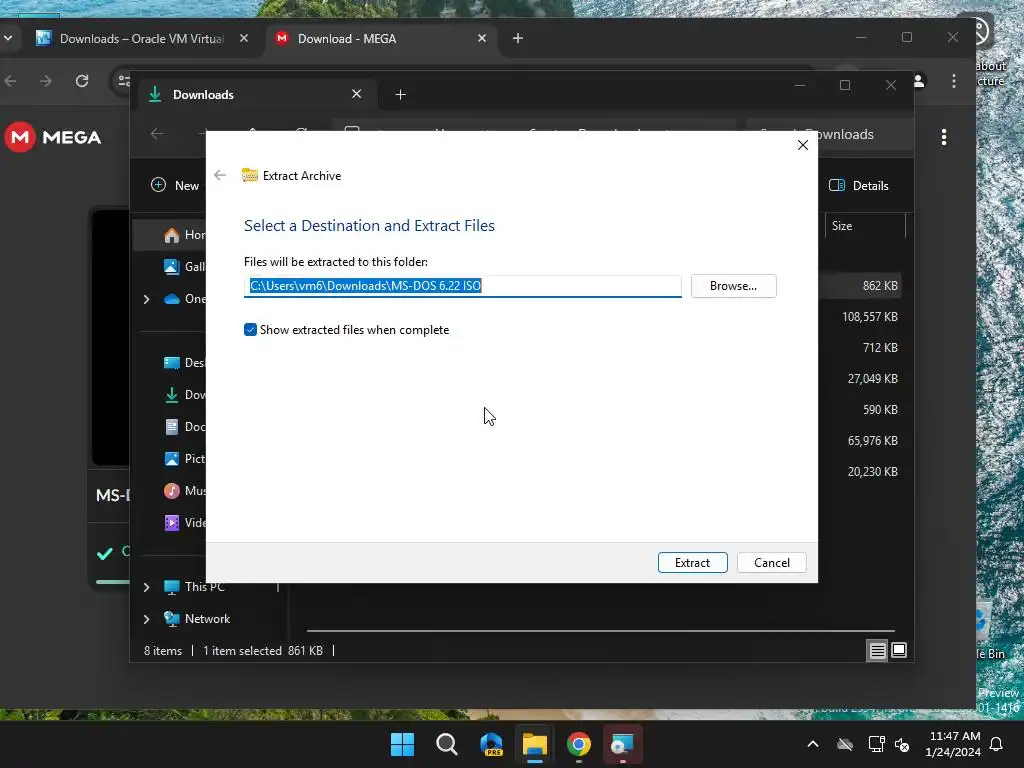This screenshot has width=1024, height=768.
Task: Open Gallery in the navigation pane
Action: 185,266
